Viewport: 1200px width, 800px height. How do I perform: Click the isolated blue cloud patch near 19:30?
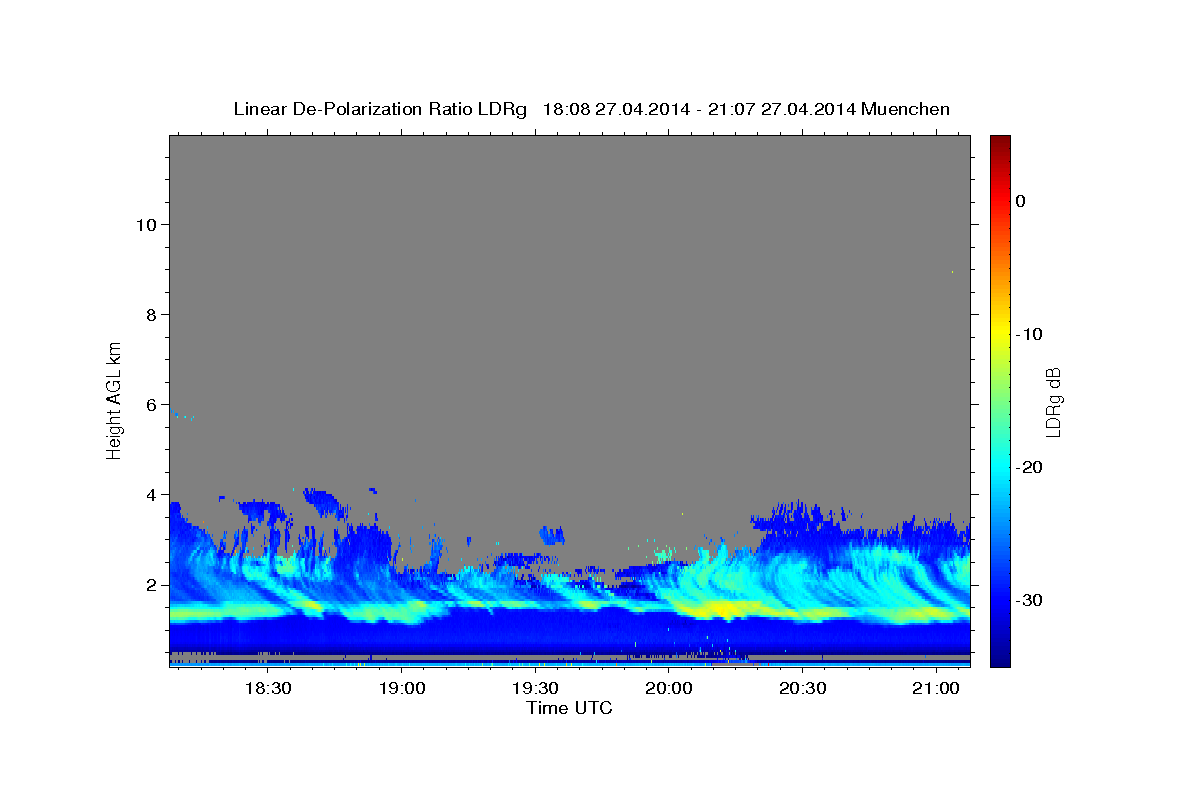click(x=552, y=534)
